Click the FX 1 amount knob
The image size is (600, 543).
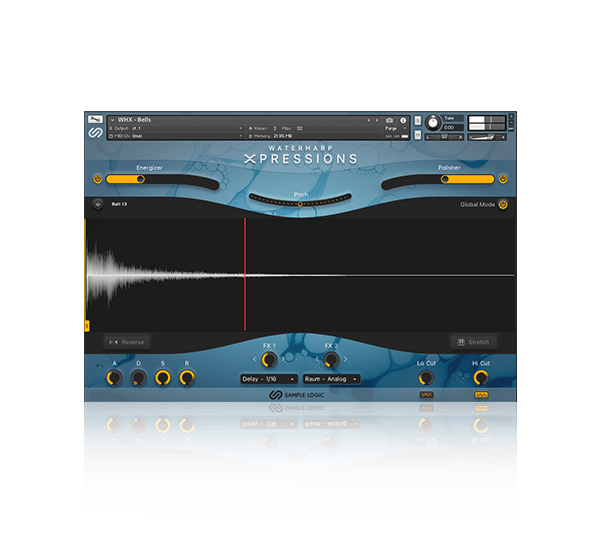tap(269, 360)
